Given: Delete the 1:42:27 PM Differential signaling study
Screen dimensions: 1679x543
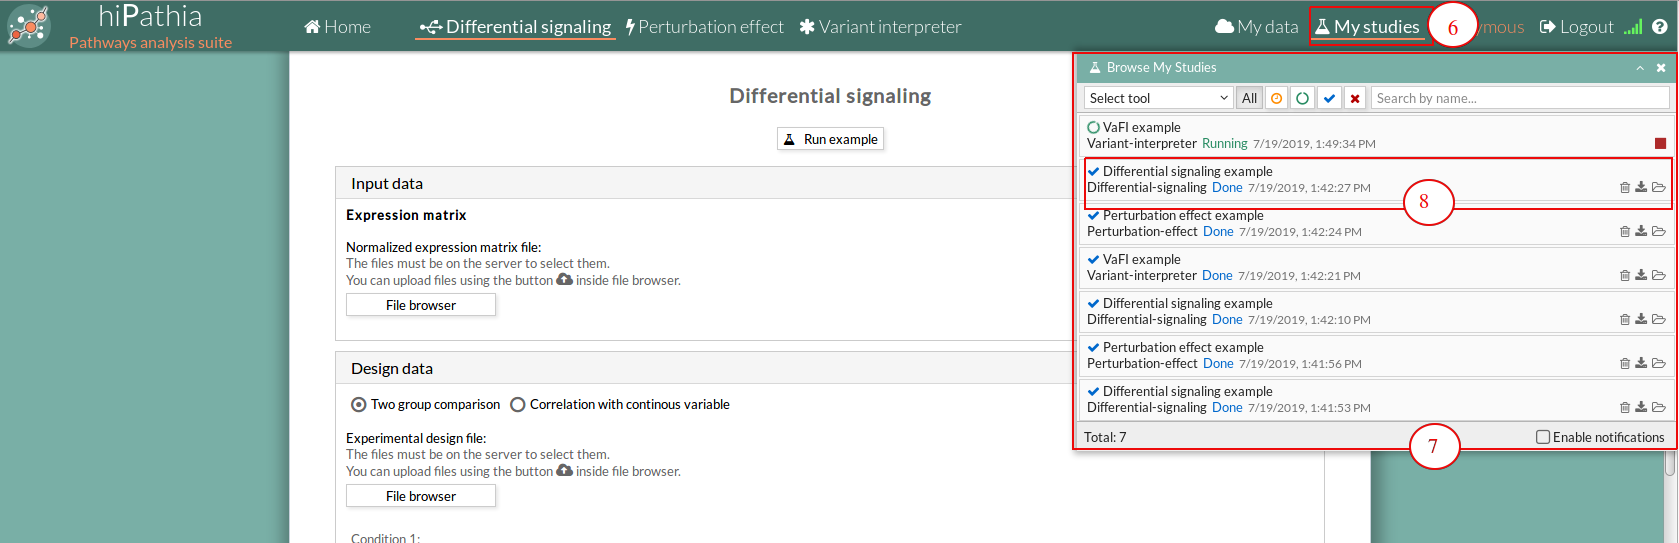Looking at the screenshot, I should pos(1624,187).
